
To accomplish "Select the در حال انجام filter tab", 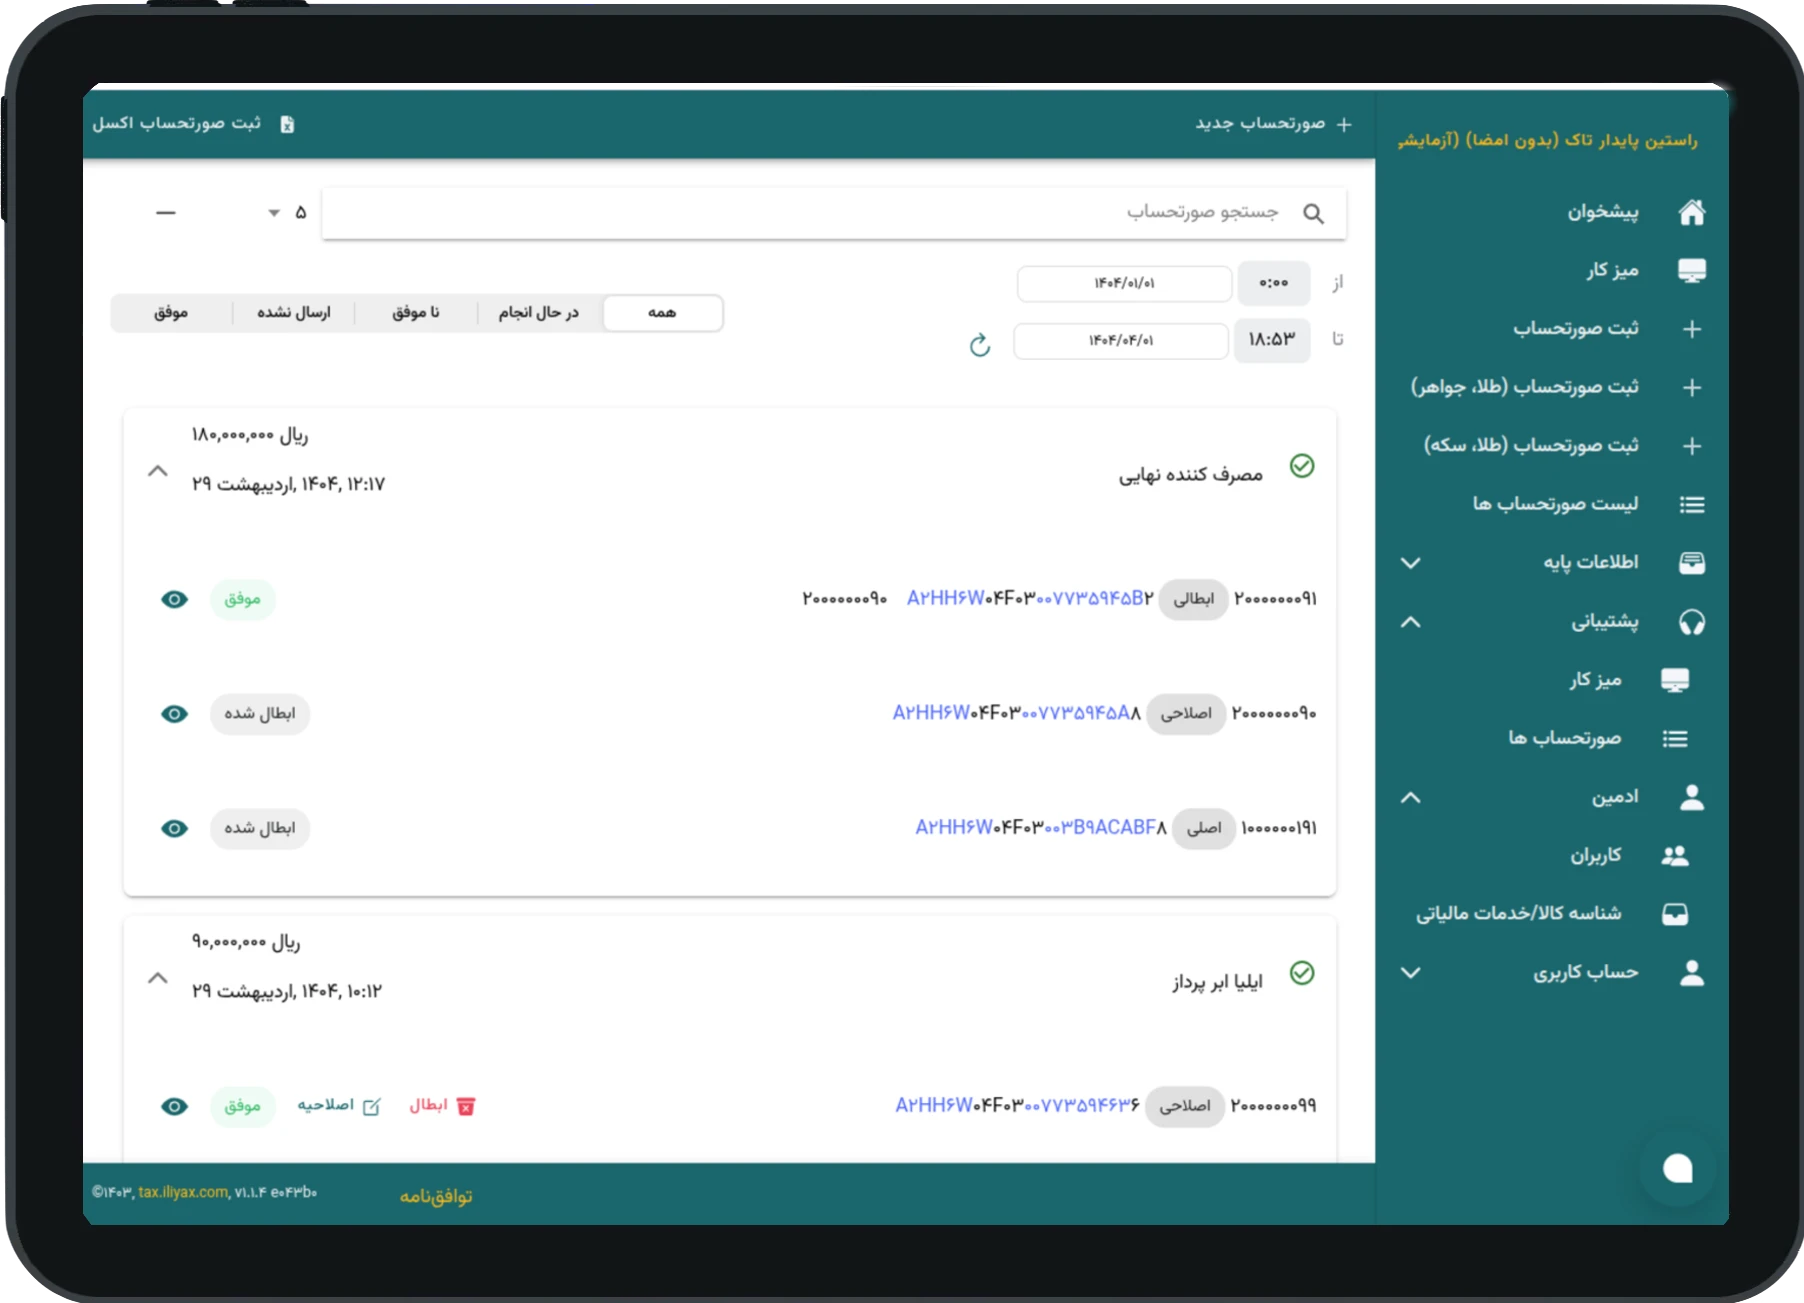I will 539,313.
